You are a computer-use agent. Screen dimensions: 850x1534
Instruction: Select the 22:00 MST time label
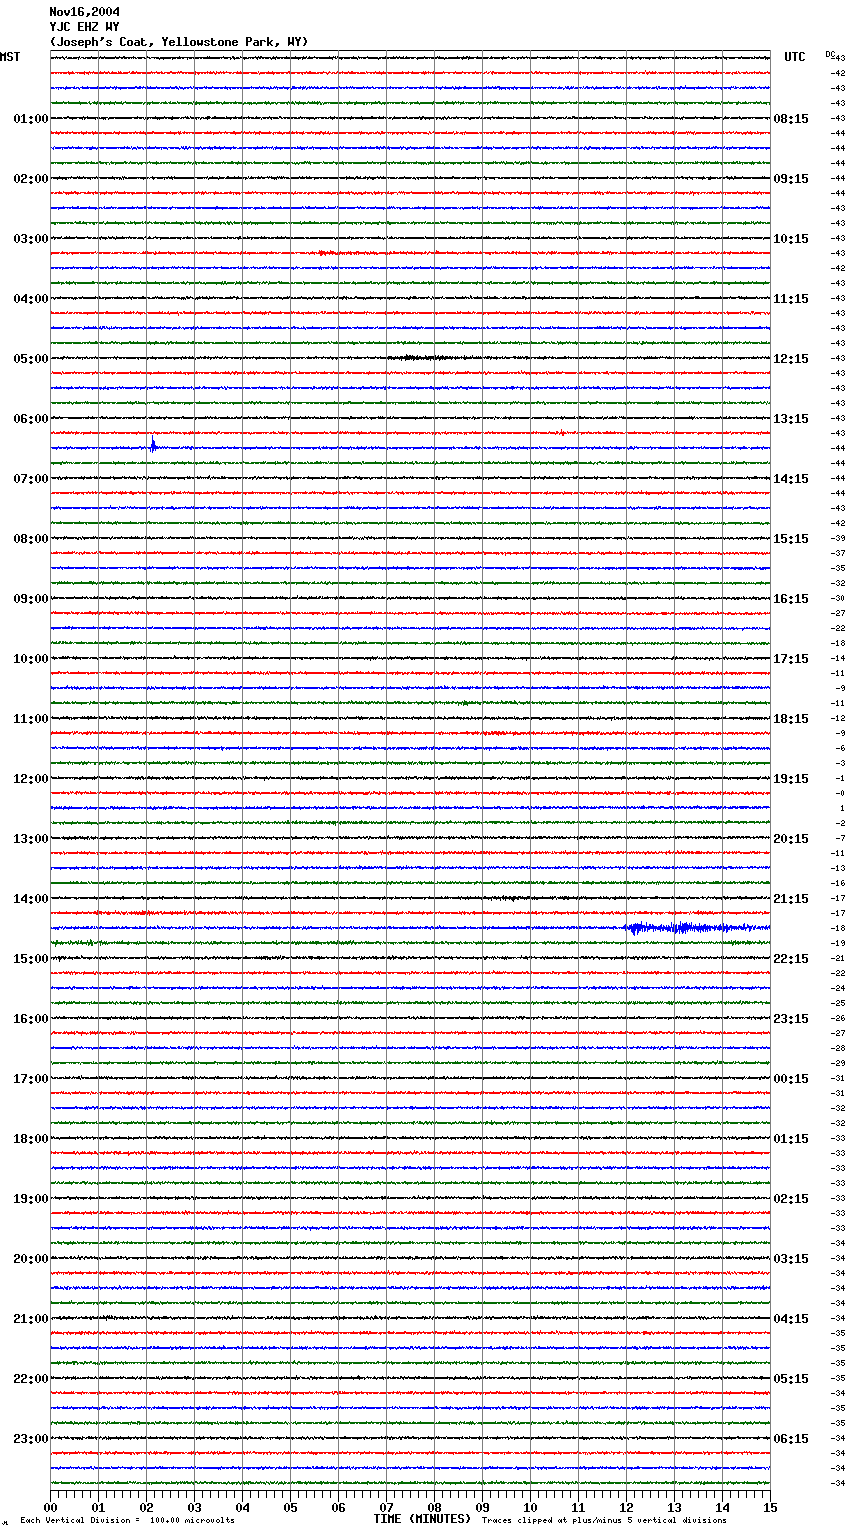(31, 1379)
